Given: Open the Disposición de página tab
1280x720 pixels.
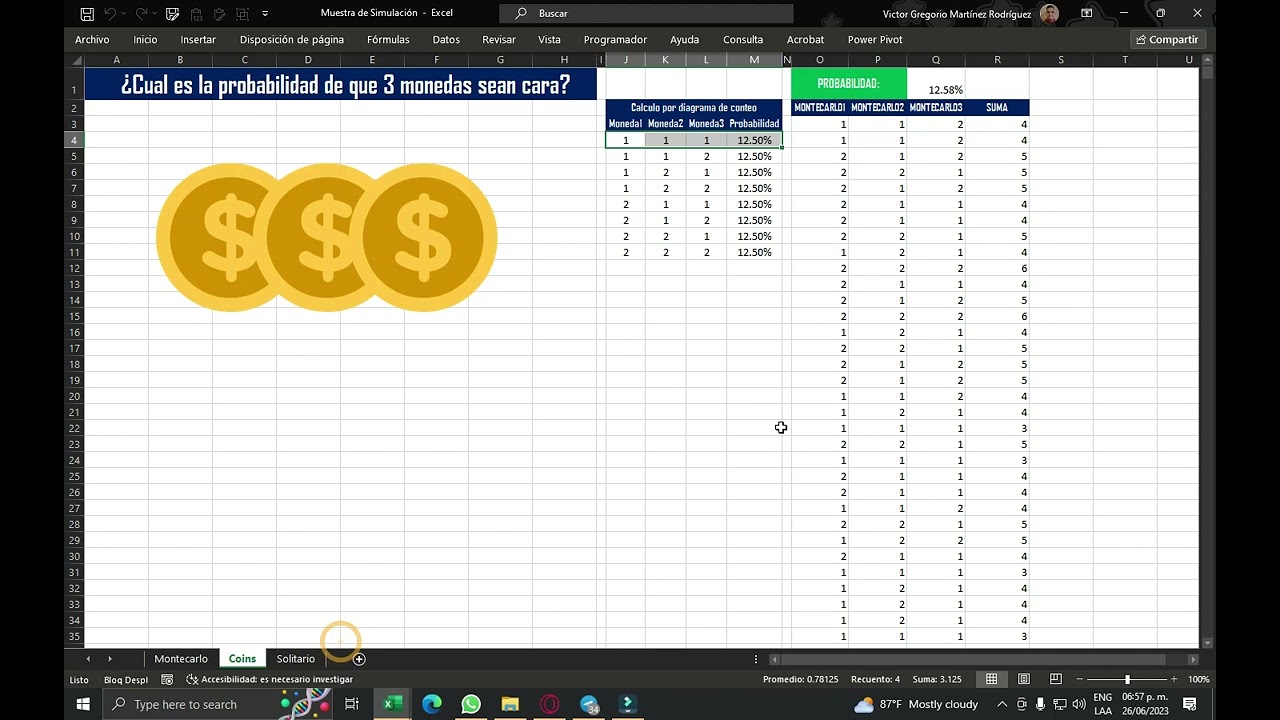Looking at the screenshot, I should pos(292,40).
